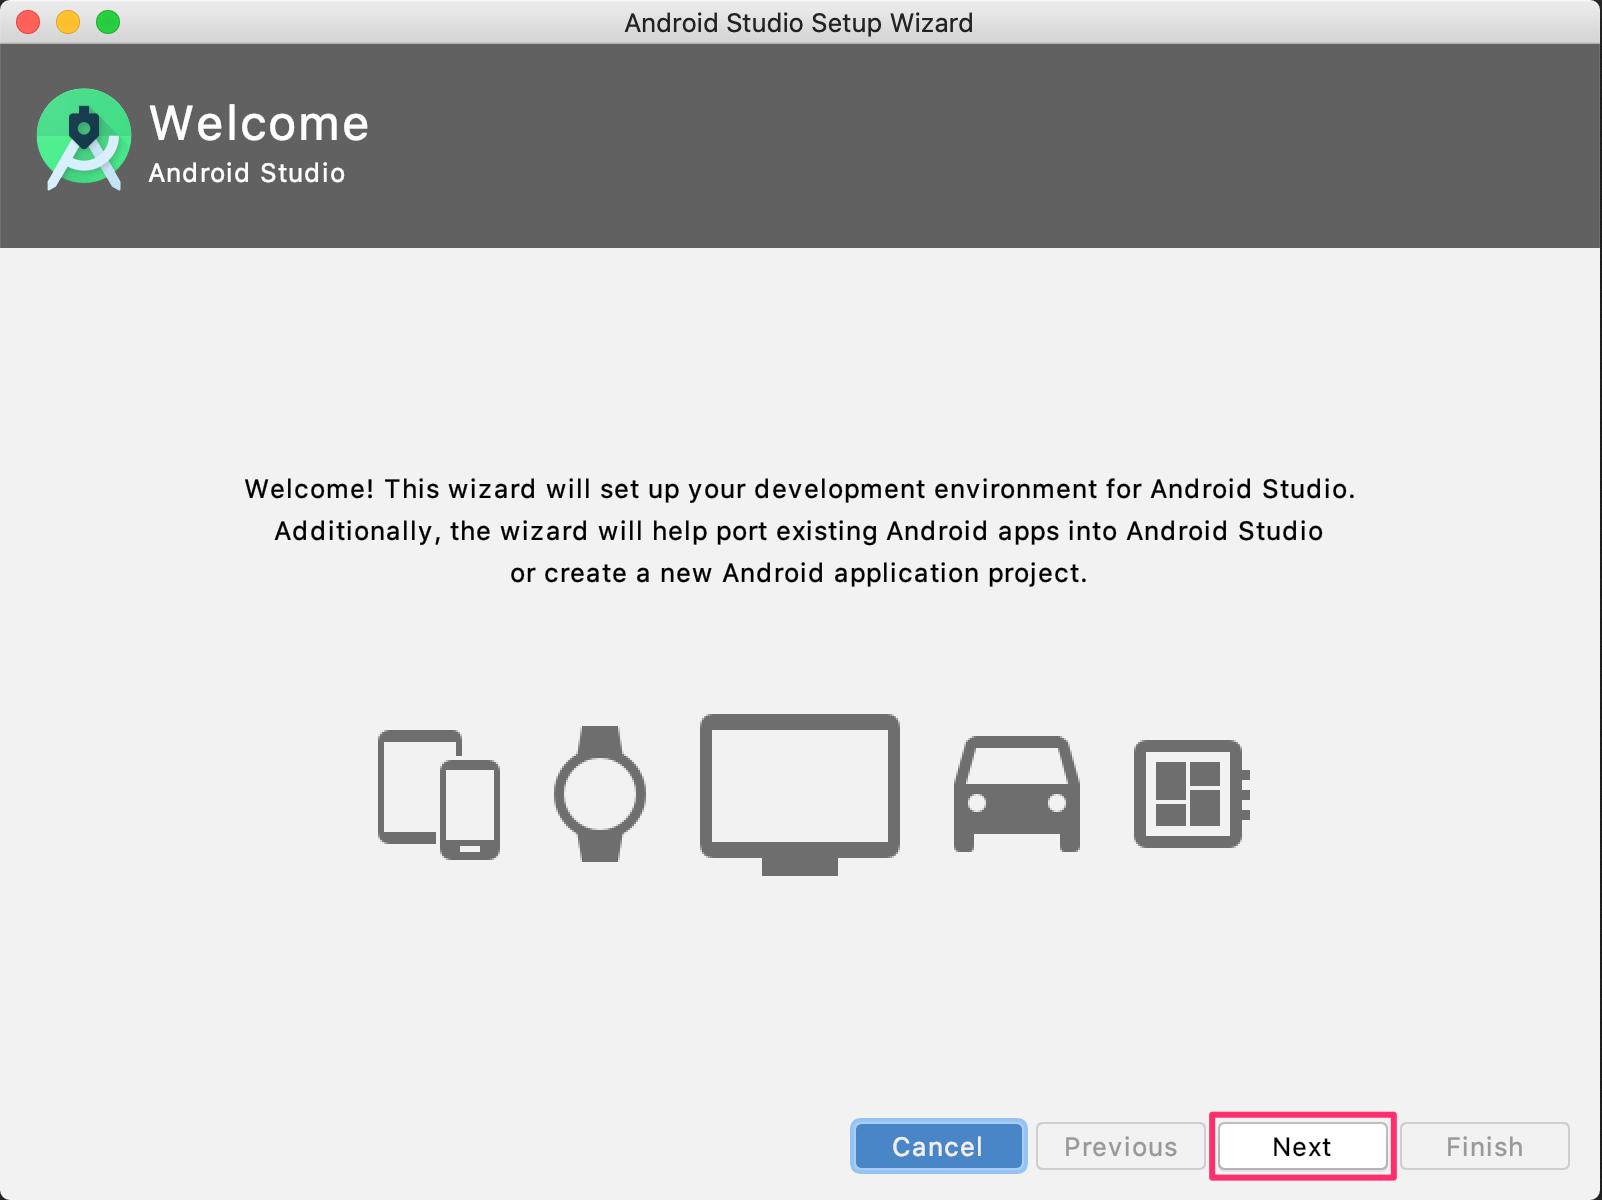
Task: Click the disabled Previous button
Action: [x=1121, y=1146]
